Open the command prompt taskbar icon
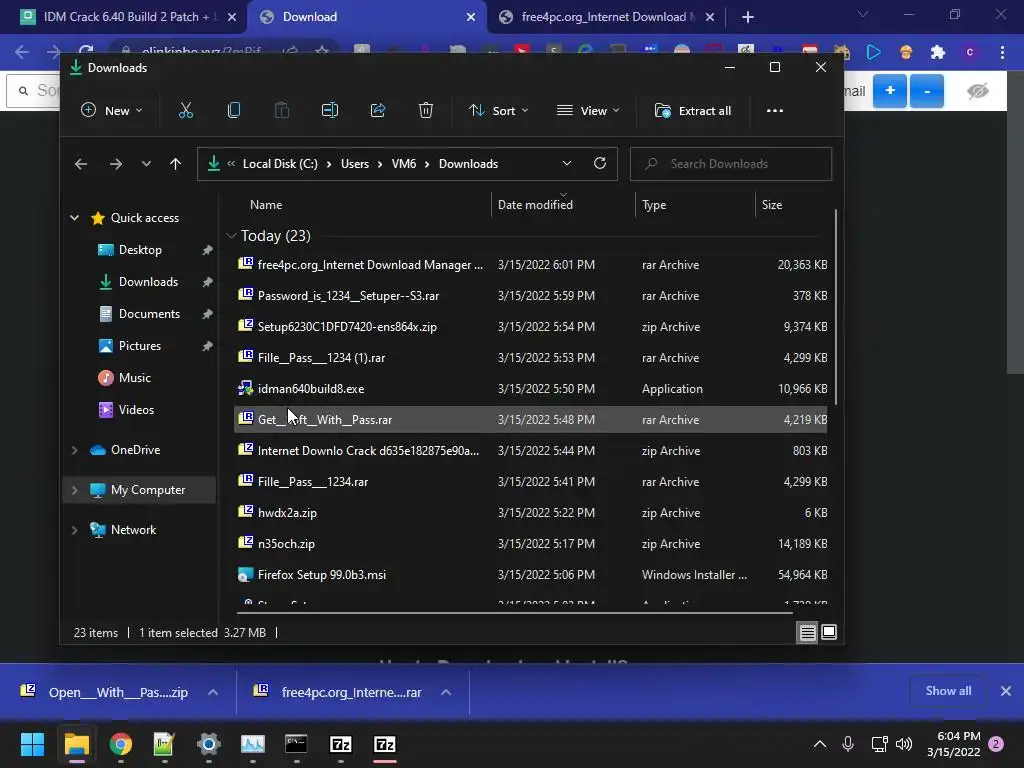 coord(296,744)
